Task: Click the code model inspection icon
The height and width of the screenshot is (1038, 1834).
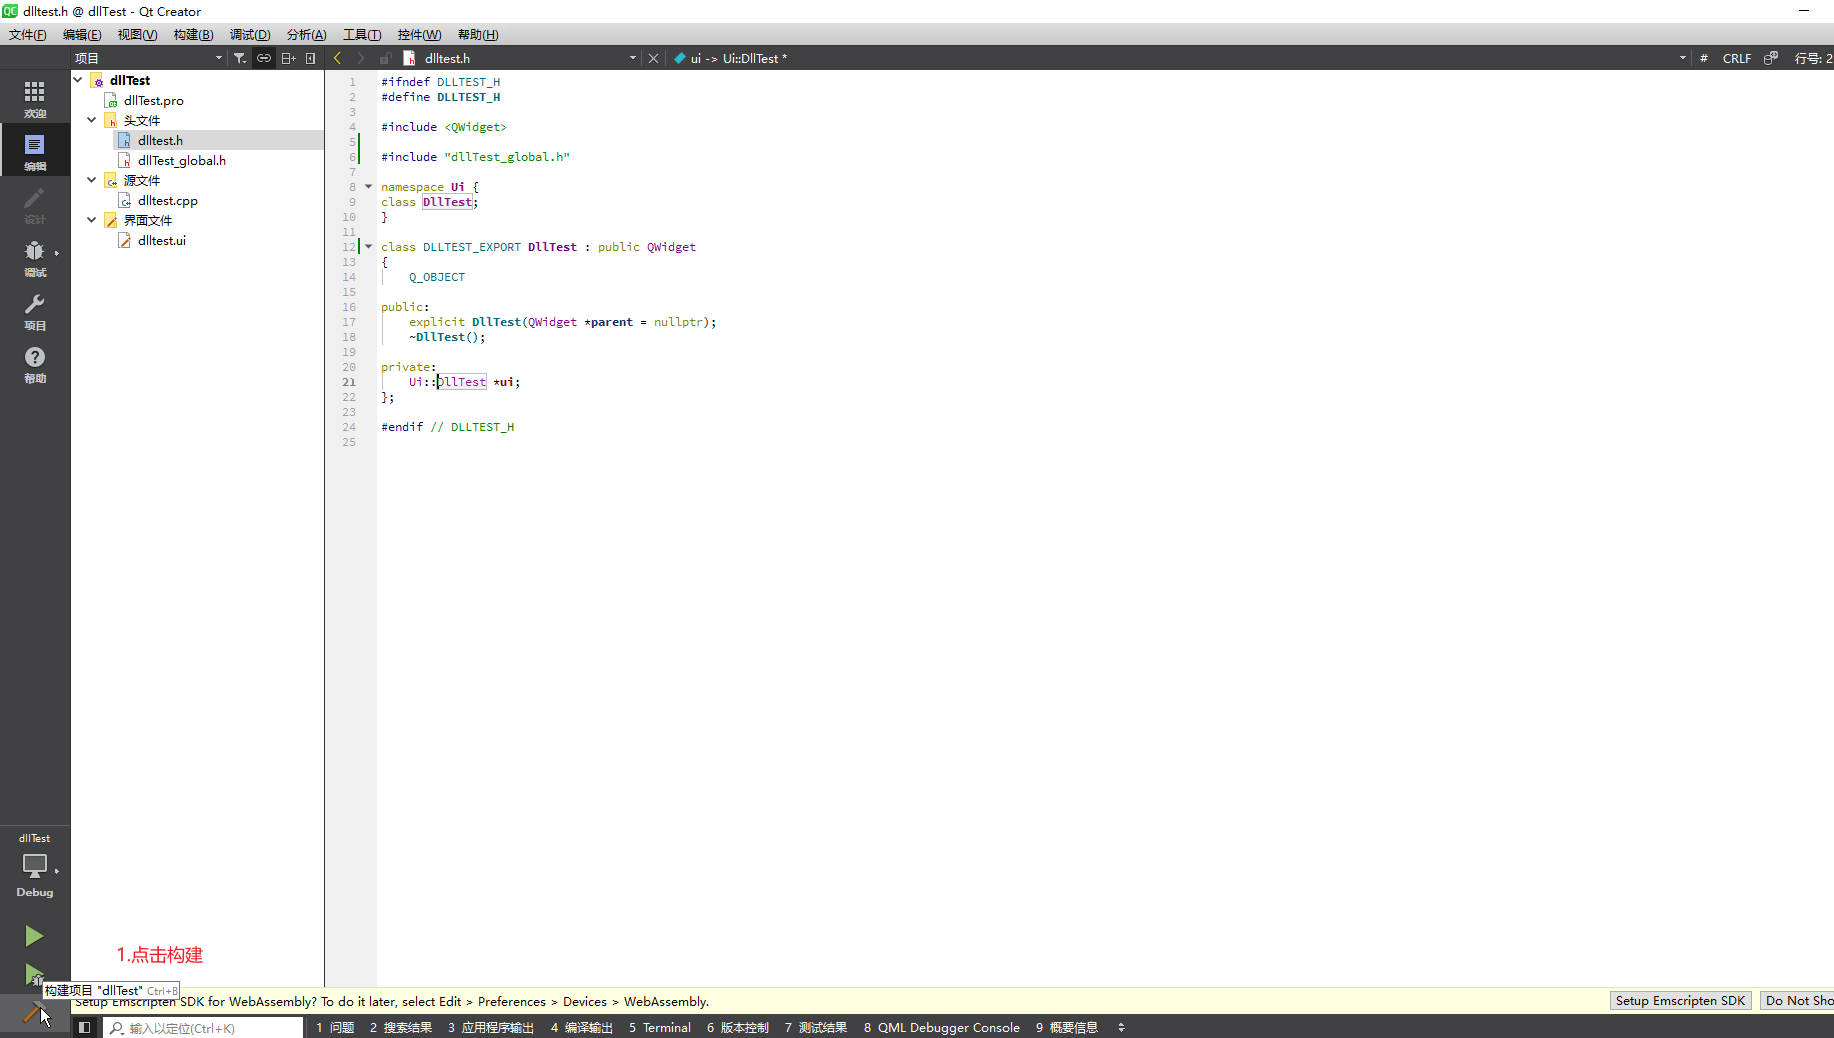Action: pos(1771,58)
